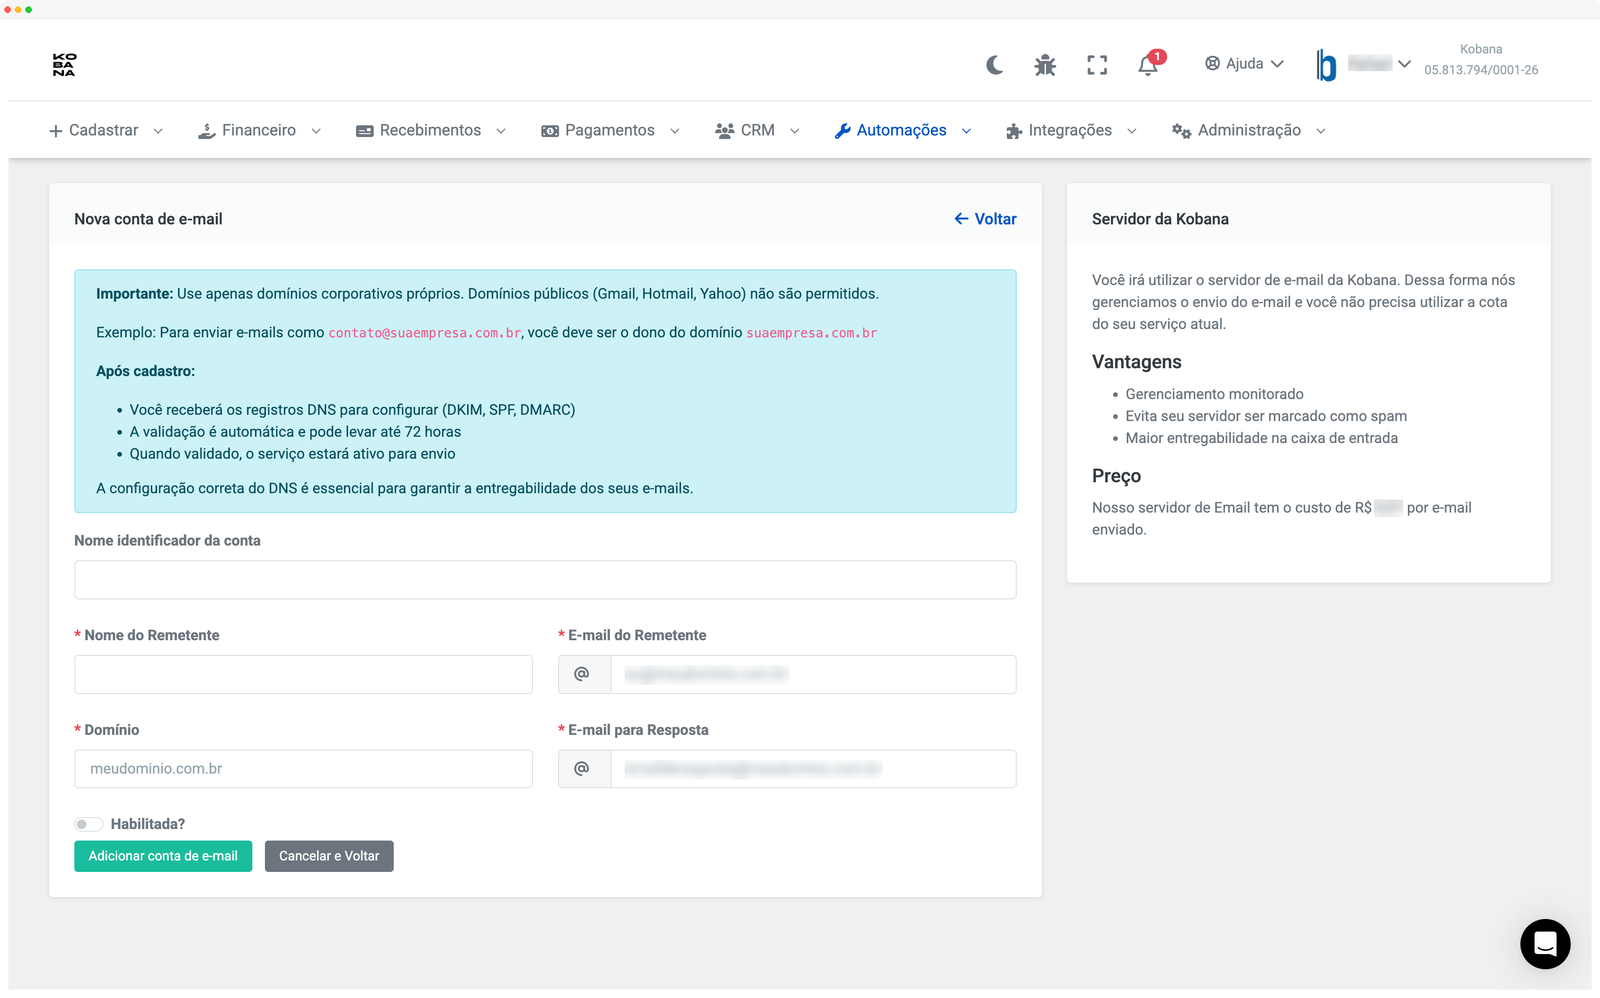
Task: Open notifications from the bell icon
Action: [1147, 63]
